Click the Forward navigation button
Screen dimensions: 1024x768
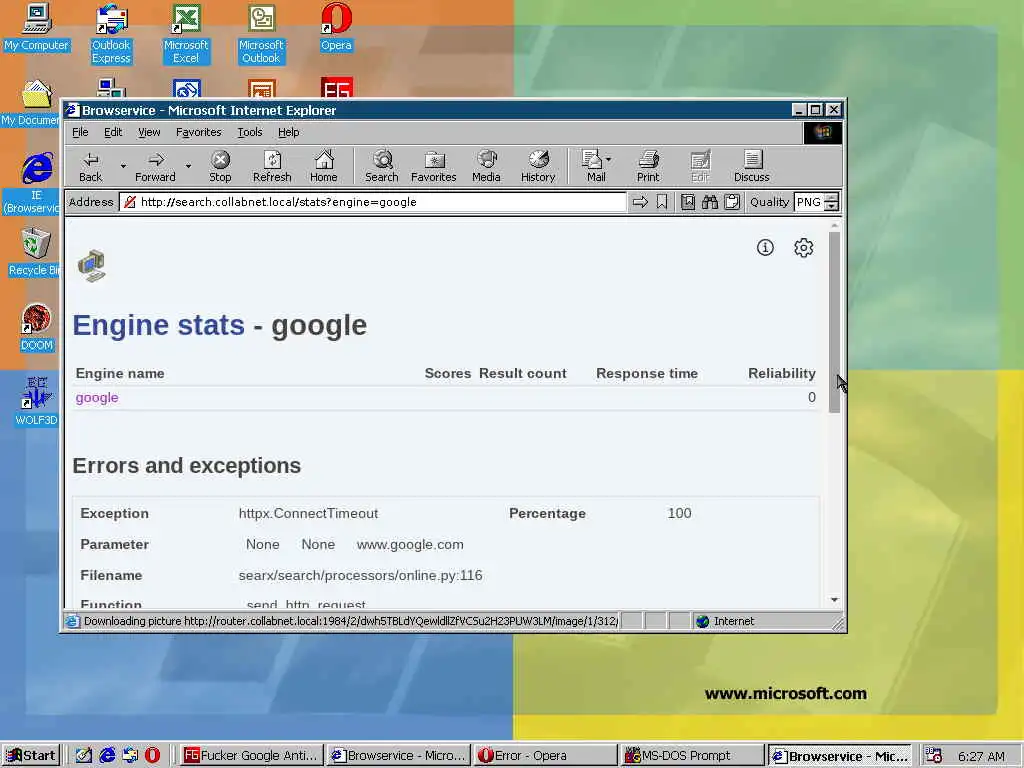155,167
